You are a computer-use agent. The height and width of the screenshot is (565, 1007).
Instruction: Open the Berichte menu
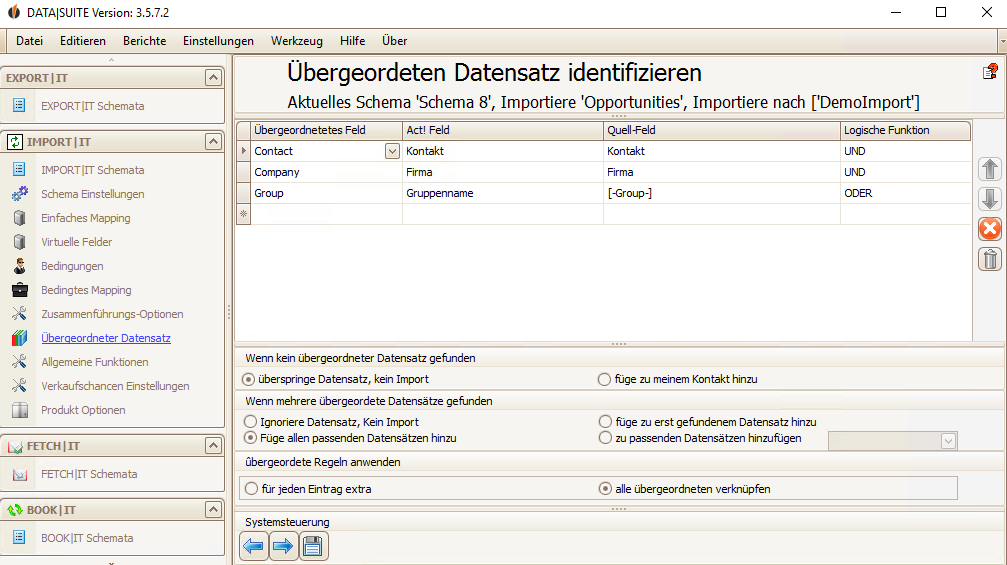144,41
